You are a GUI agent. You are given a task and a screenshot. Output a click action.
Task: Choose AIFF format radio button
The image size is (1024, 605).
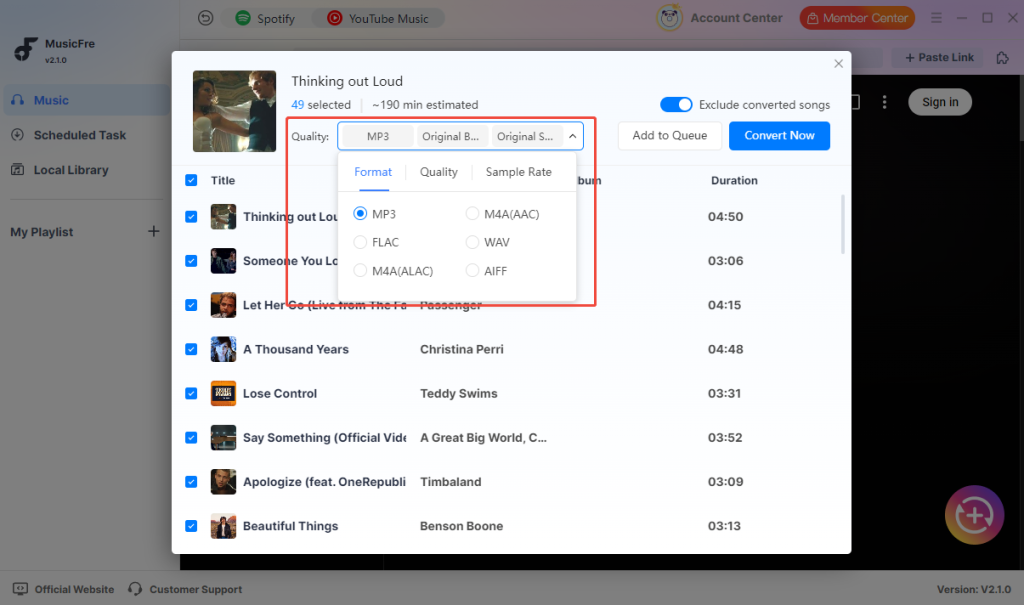[x=472, y=270]
